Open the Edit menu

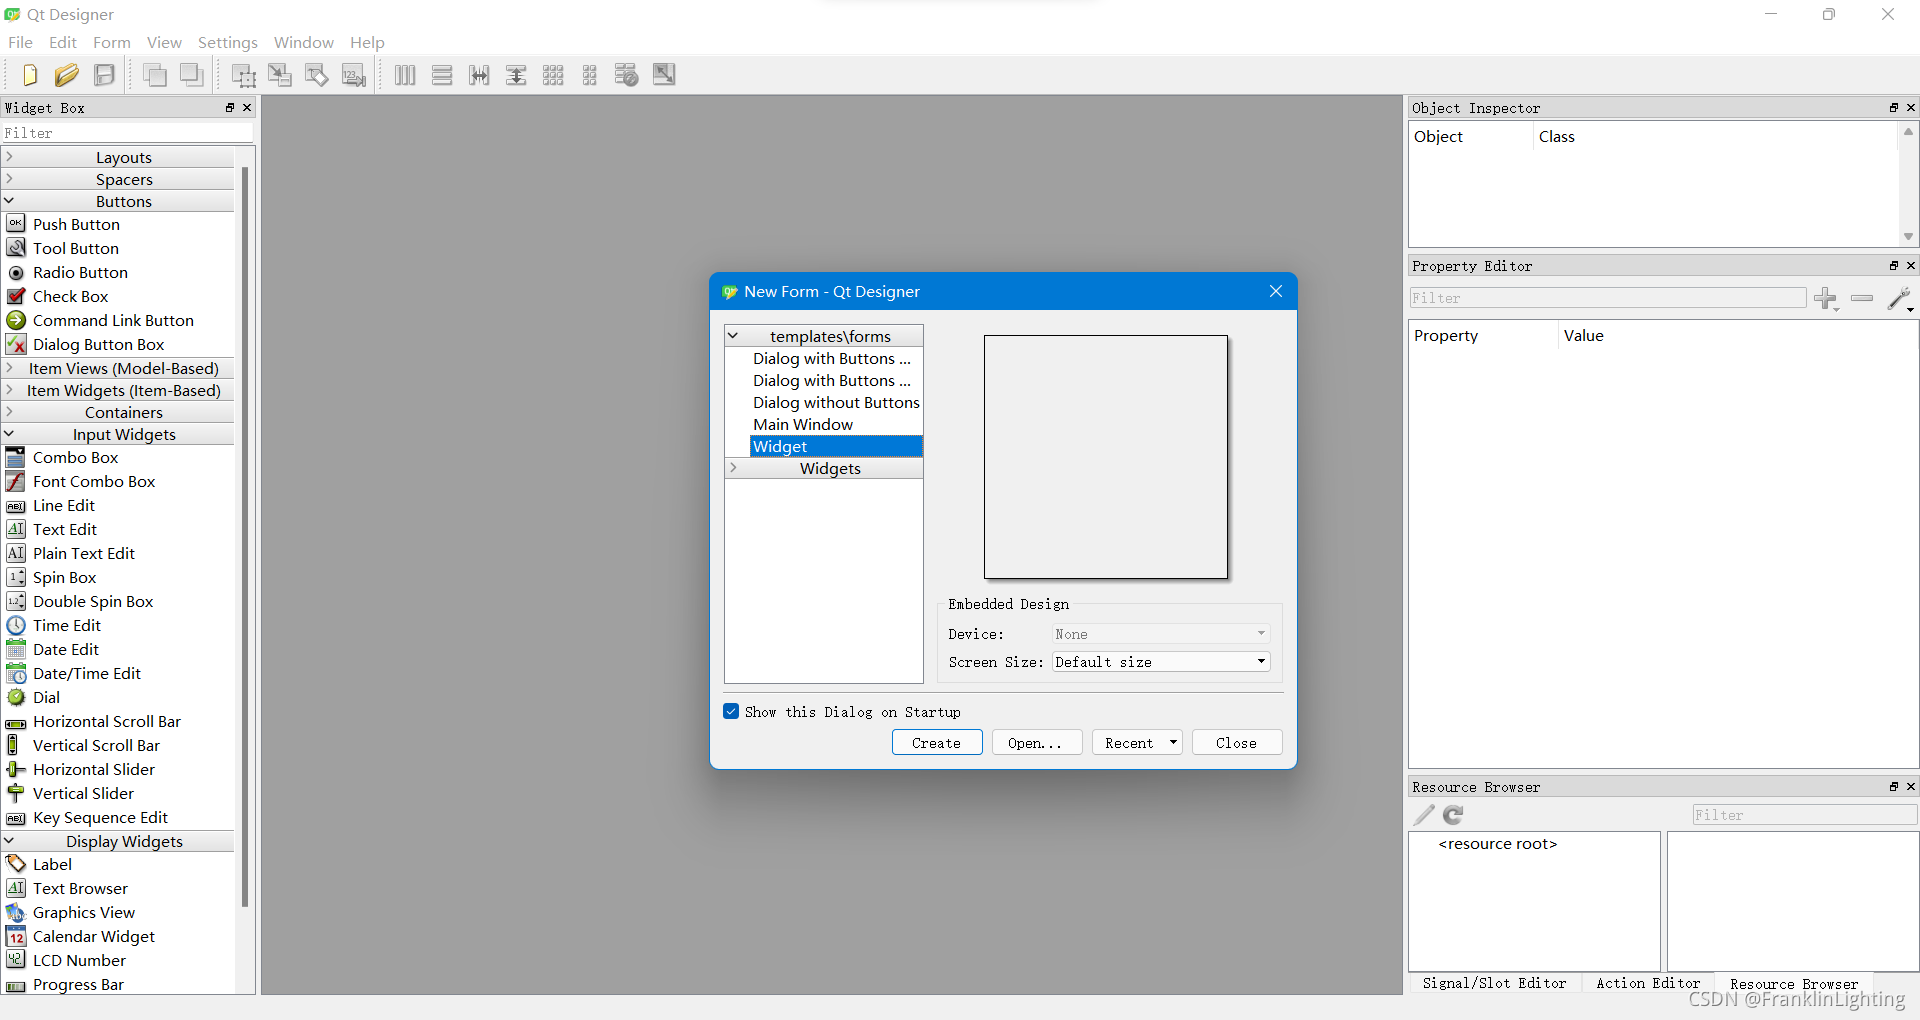click(x=63, y=42)
